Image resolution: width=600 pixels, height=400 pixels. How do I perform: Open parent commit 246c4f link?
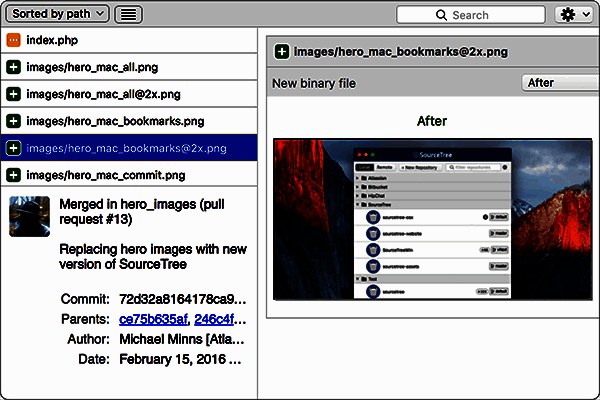(214, 319)
